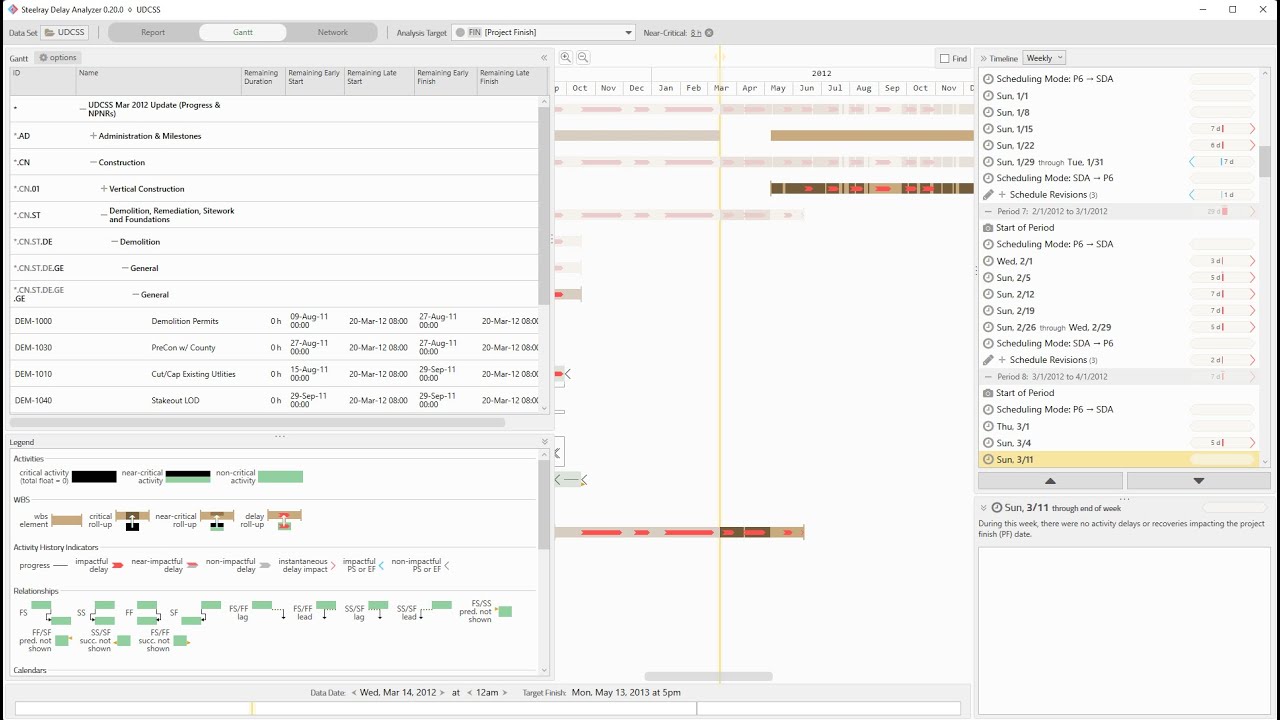Select DEM-1010 Cut/Cap Existing Utilities row
This screenshot has width=1280, height=720.
coord(274,374)
